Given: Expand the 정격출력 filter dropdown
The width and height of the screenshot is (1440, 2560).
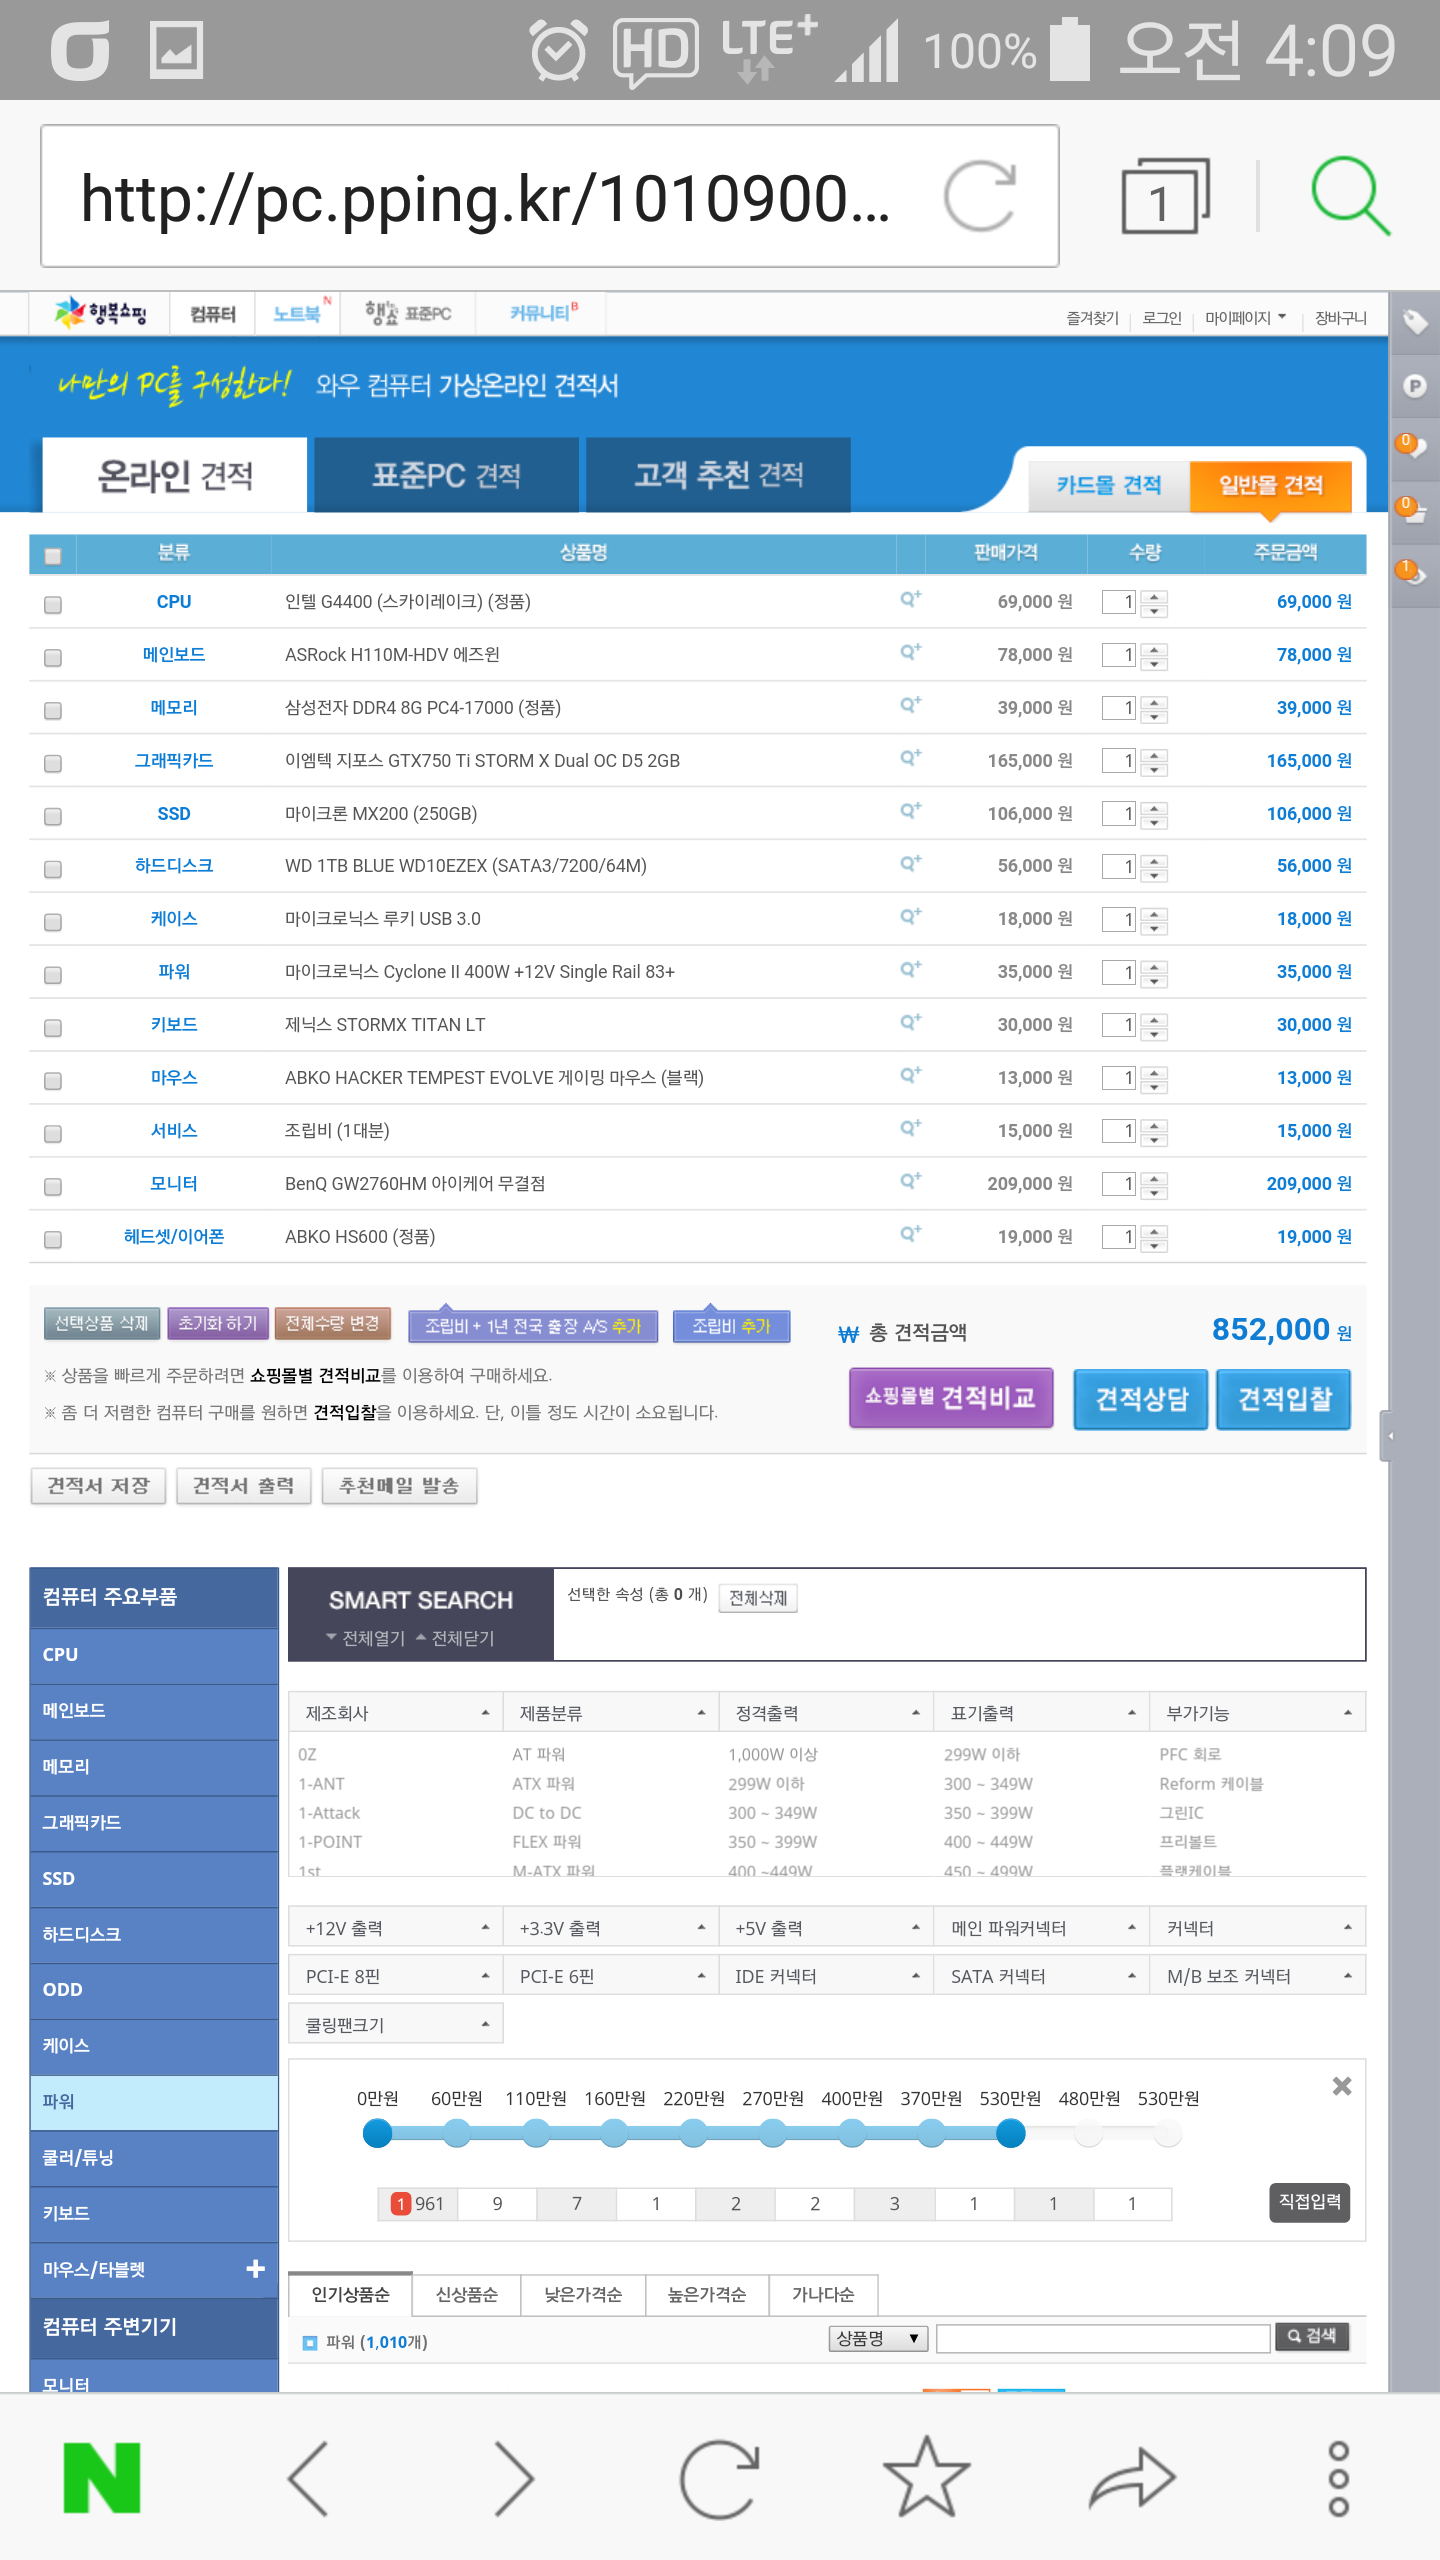Looking at the screenshot, I should 826,1713.
